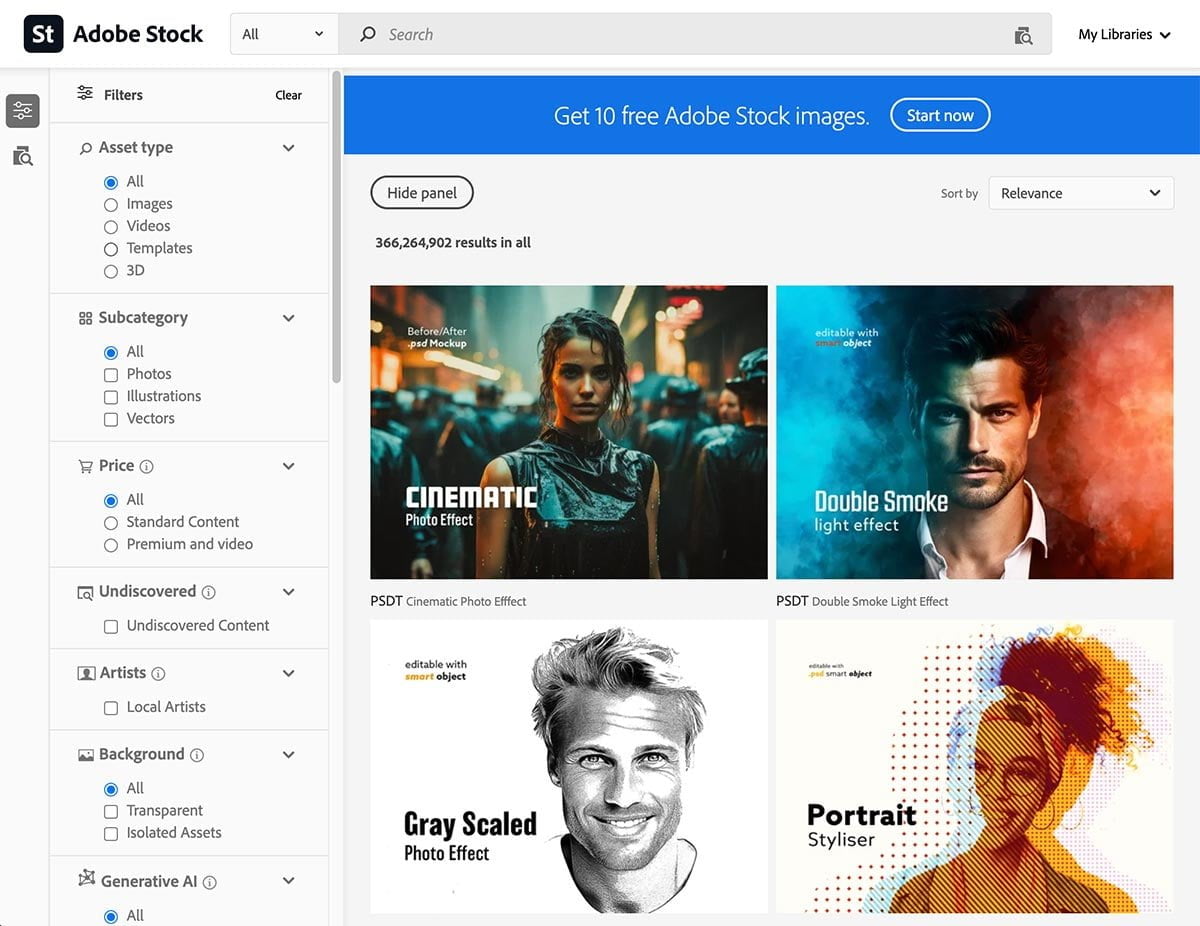Viewport: 1200px width, 926px height.
Task: Select Videos asset type
Action: 111,226
